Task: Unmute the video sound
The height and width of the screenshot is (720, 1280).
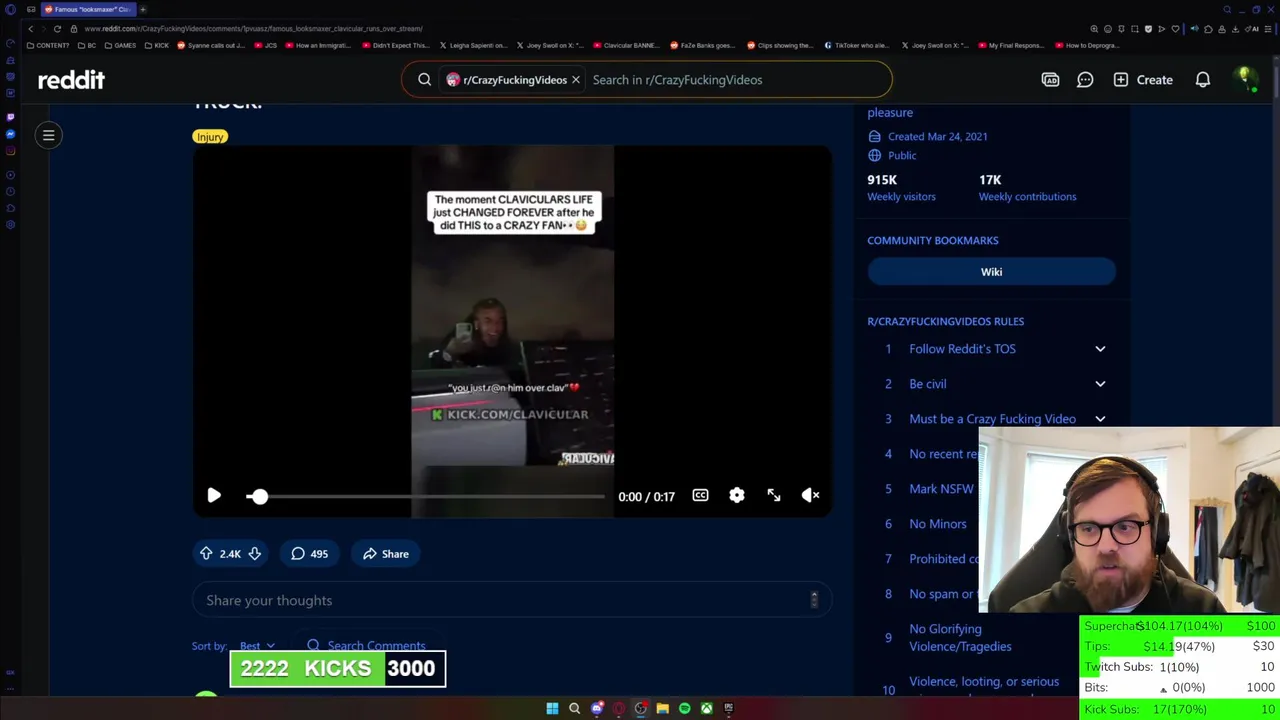Action: 811,496
